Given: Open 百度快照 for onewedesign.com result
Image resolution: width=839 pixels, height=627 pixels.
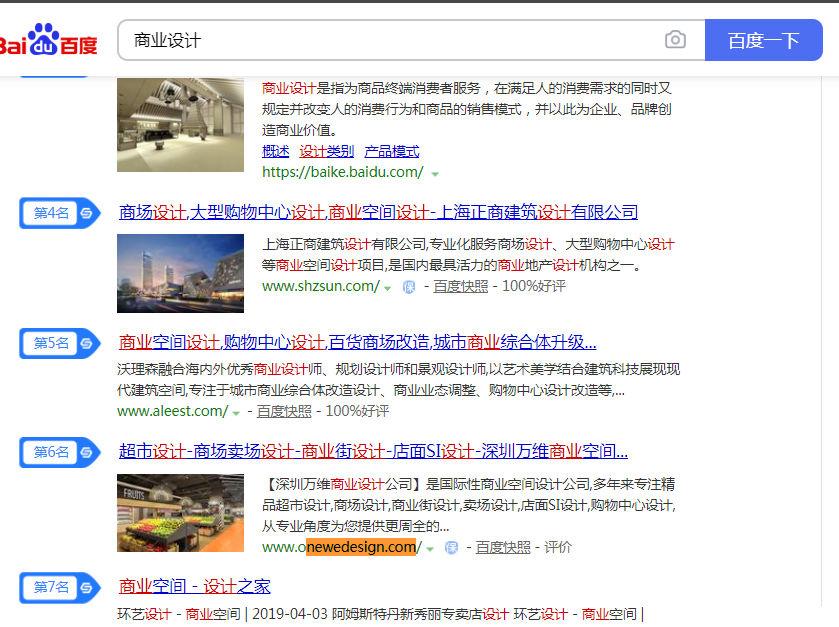Looking at the screenshot, I should point(503,547).
